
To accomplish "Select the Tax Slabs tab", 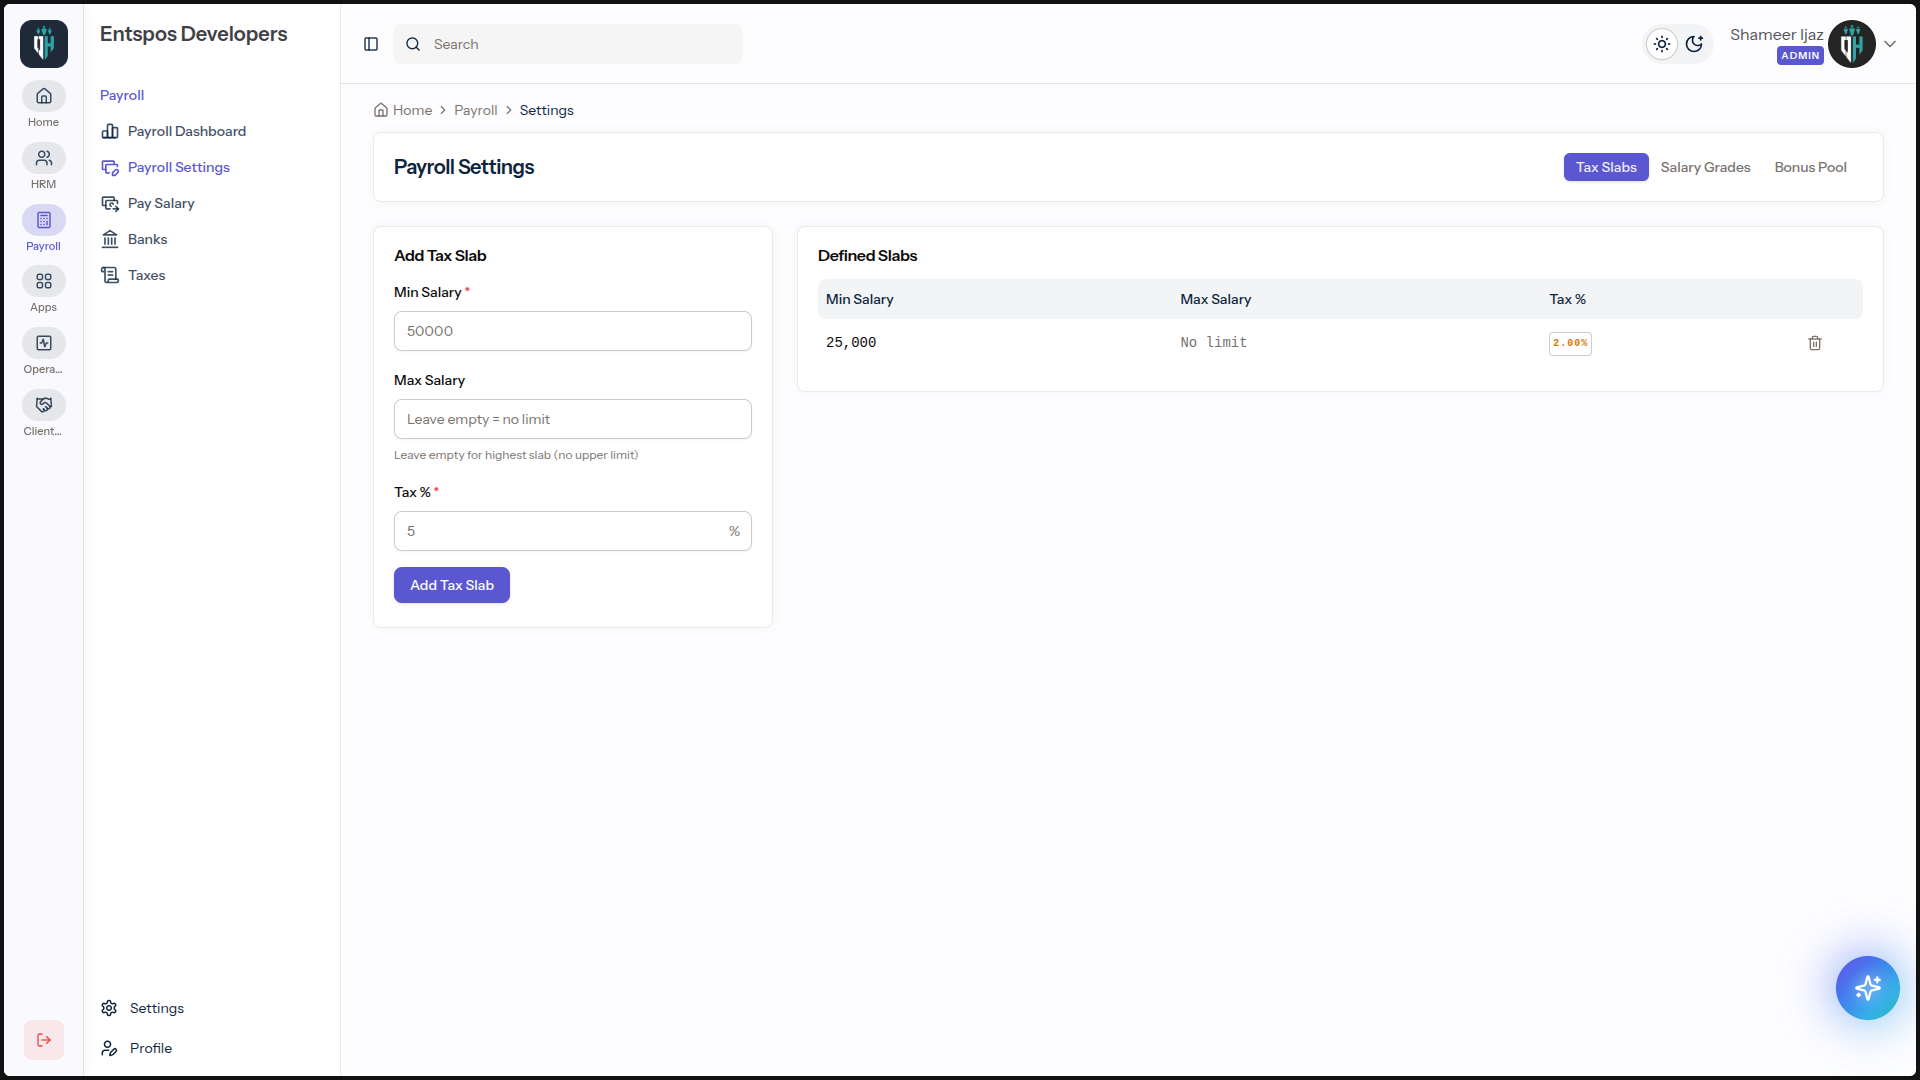I will tap(1606, 167).
